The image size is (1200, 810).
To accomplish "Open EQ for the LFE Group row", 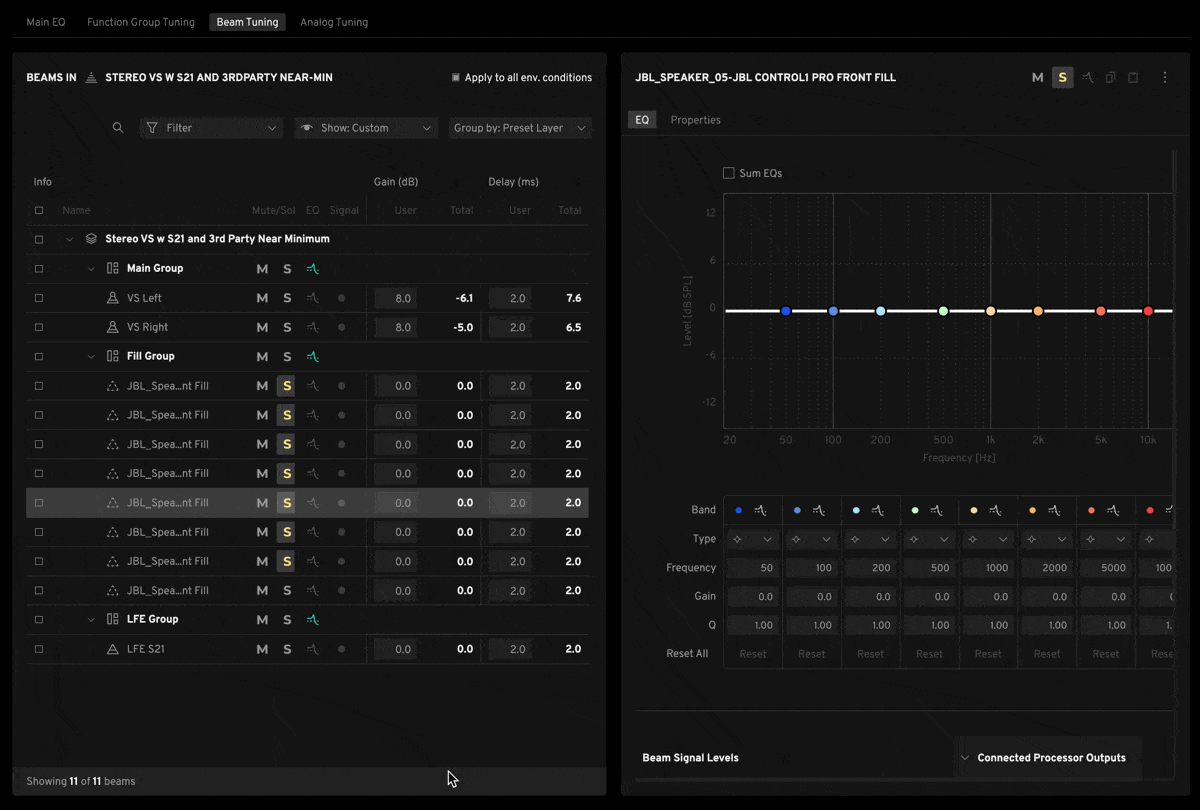I will (313, 620).
